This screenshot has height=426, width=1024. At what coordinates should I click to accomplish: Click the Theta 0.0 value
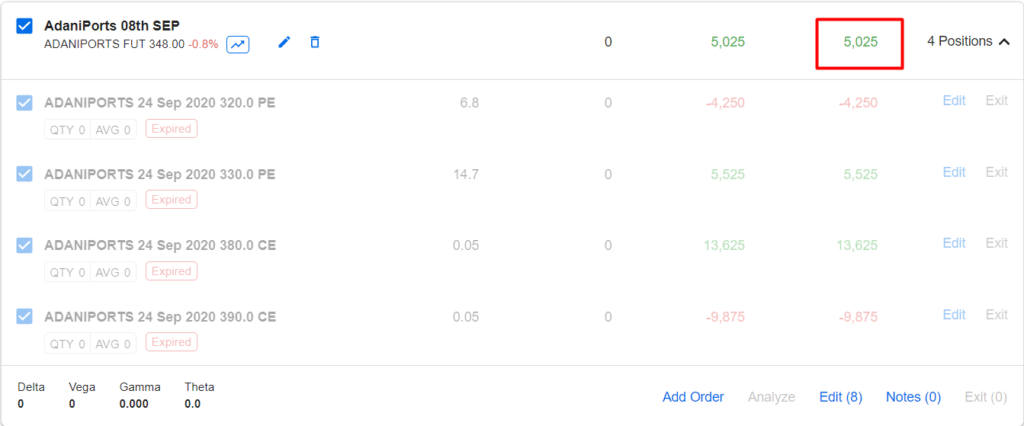193,404
